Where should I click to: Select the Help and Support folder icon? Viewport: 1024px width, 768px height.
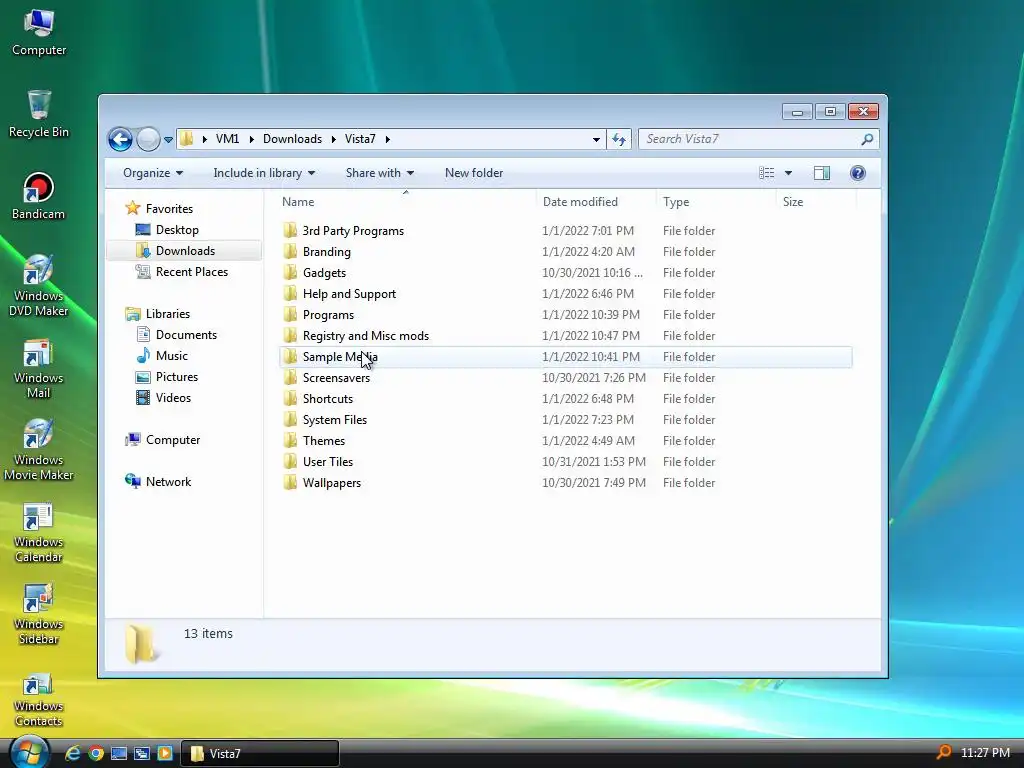(291, 294)
